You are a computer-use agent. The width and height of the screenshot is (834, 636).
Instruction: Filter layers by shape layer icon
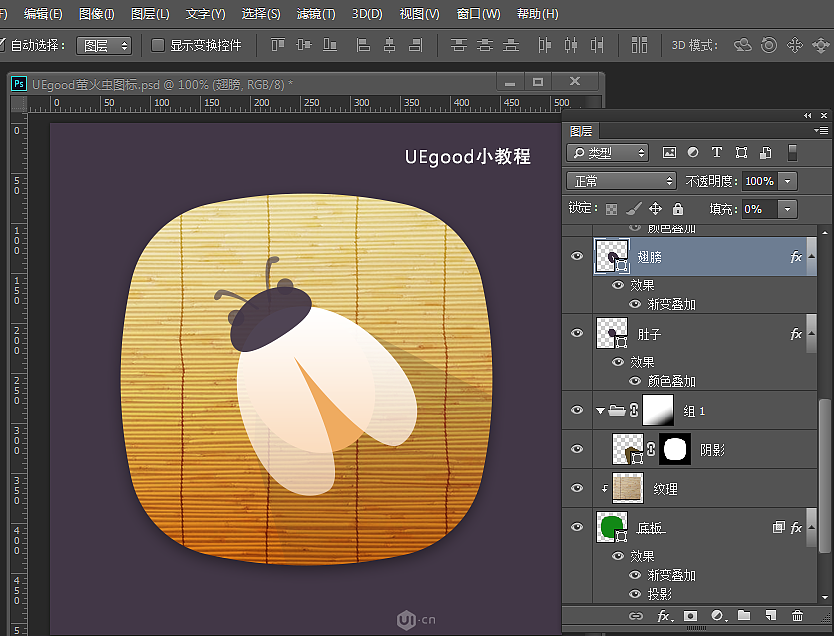click(x=741, y=153)
